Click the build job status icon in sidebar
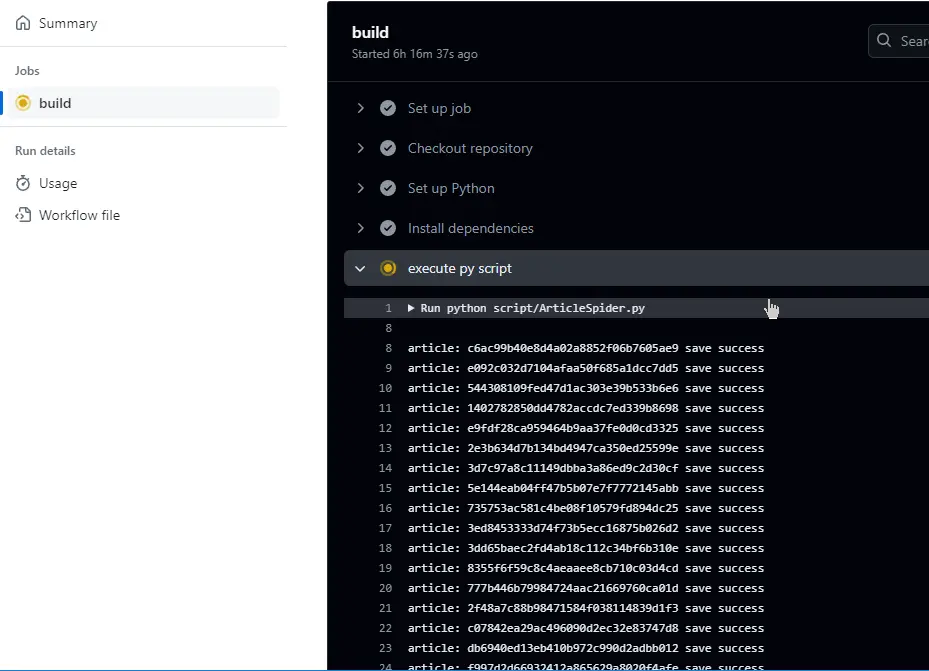 click(23, 103)
